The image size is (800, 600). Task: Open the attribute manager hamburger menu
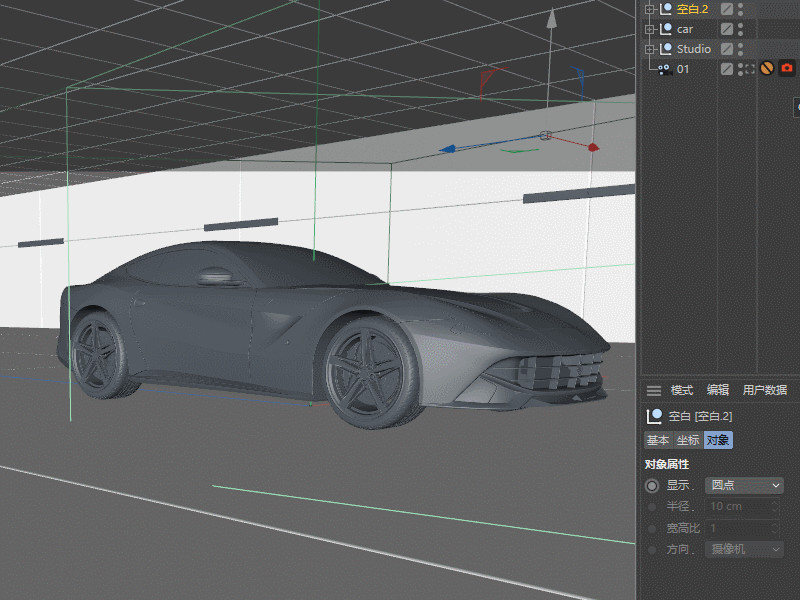pyautogui.click(x=654, y=391)
